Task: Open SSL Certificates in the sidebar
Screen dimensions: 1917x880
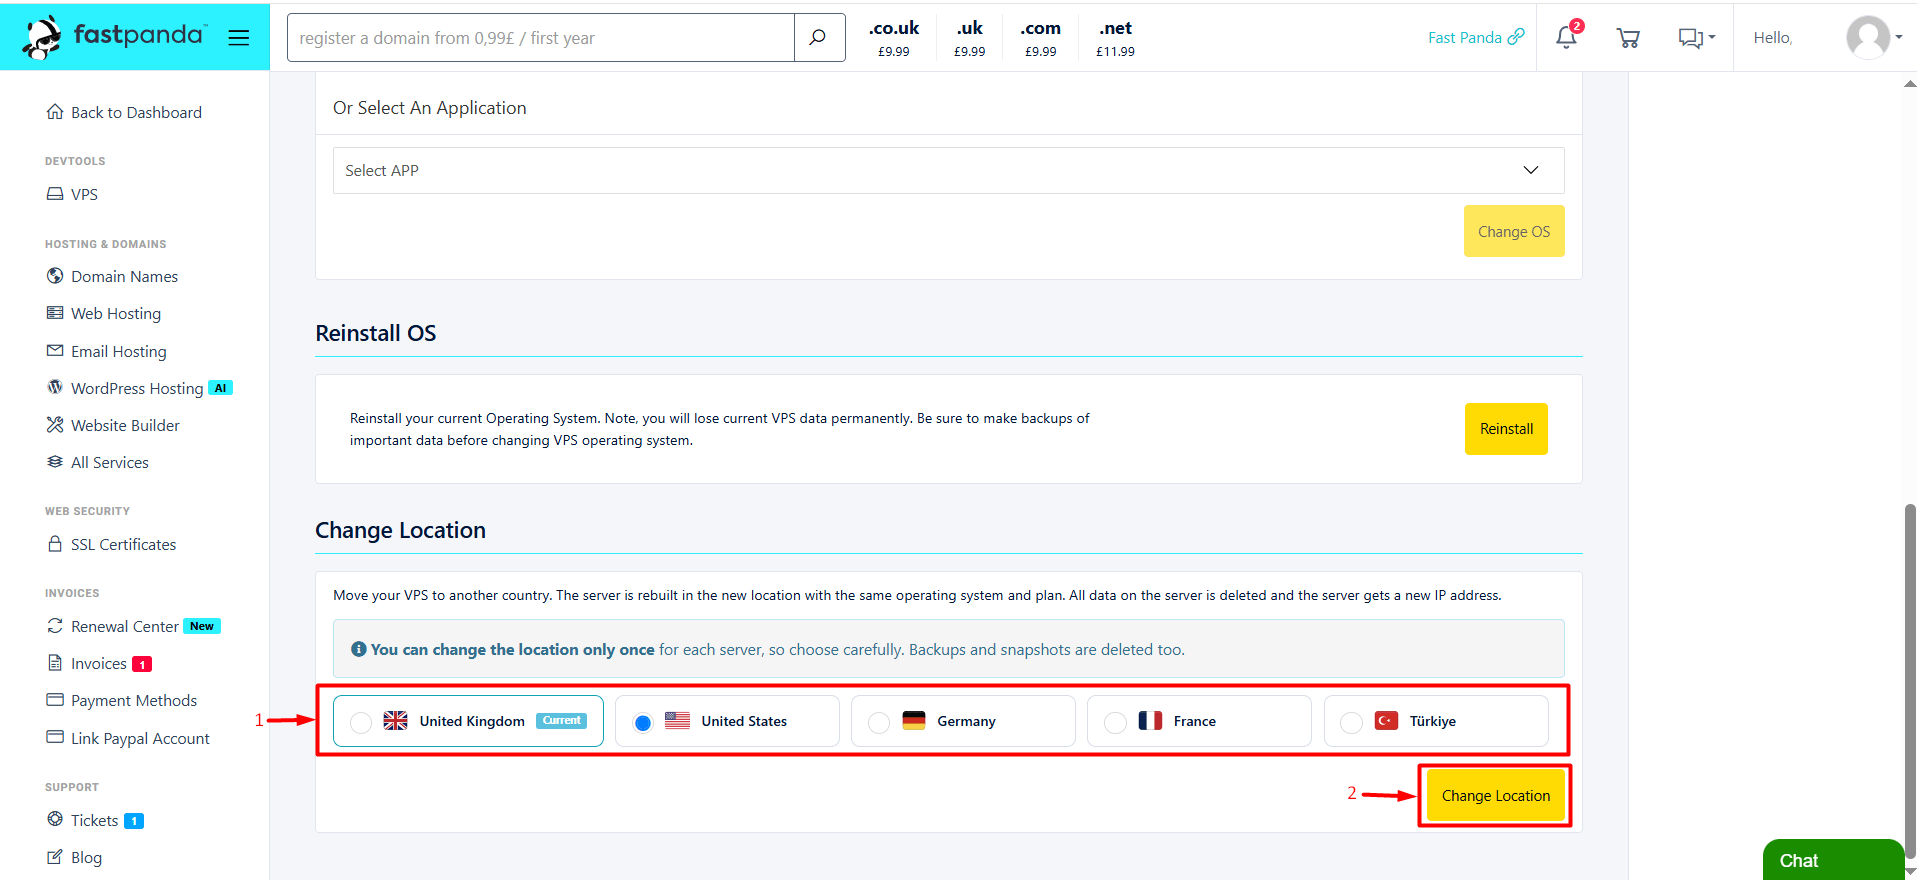Action: click(x=111, y=544)
